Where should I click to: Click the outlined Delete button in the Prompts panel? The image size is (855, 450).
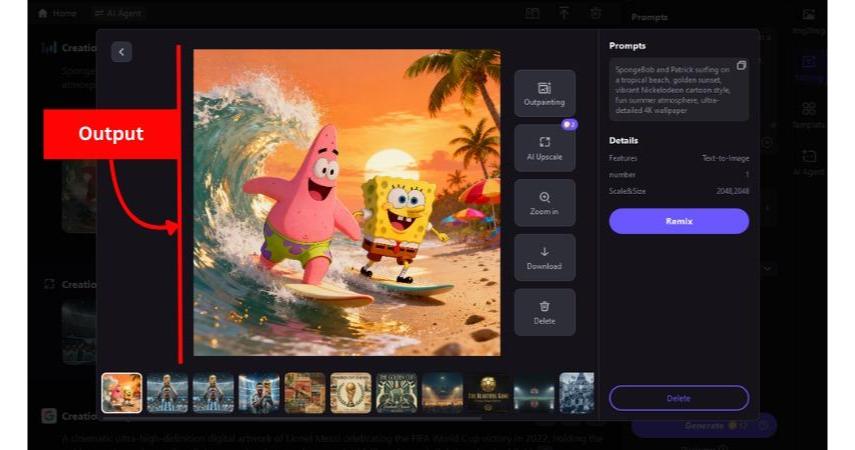coord(679,398)
